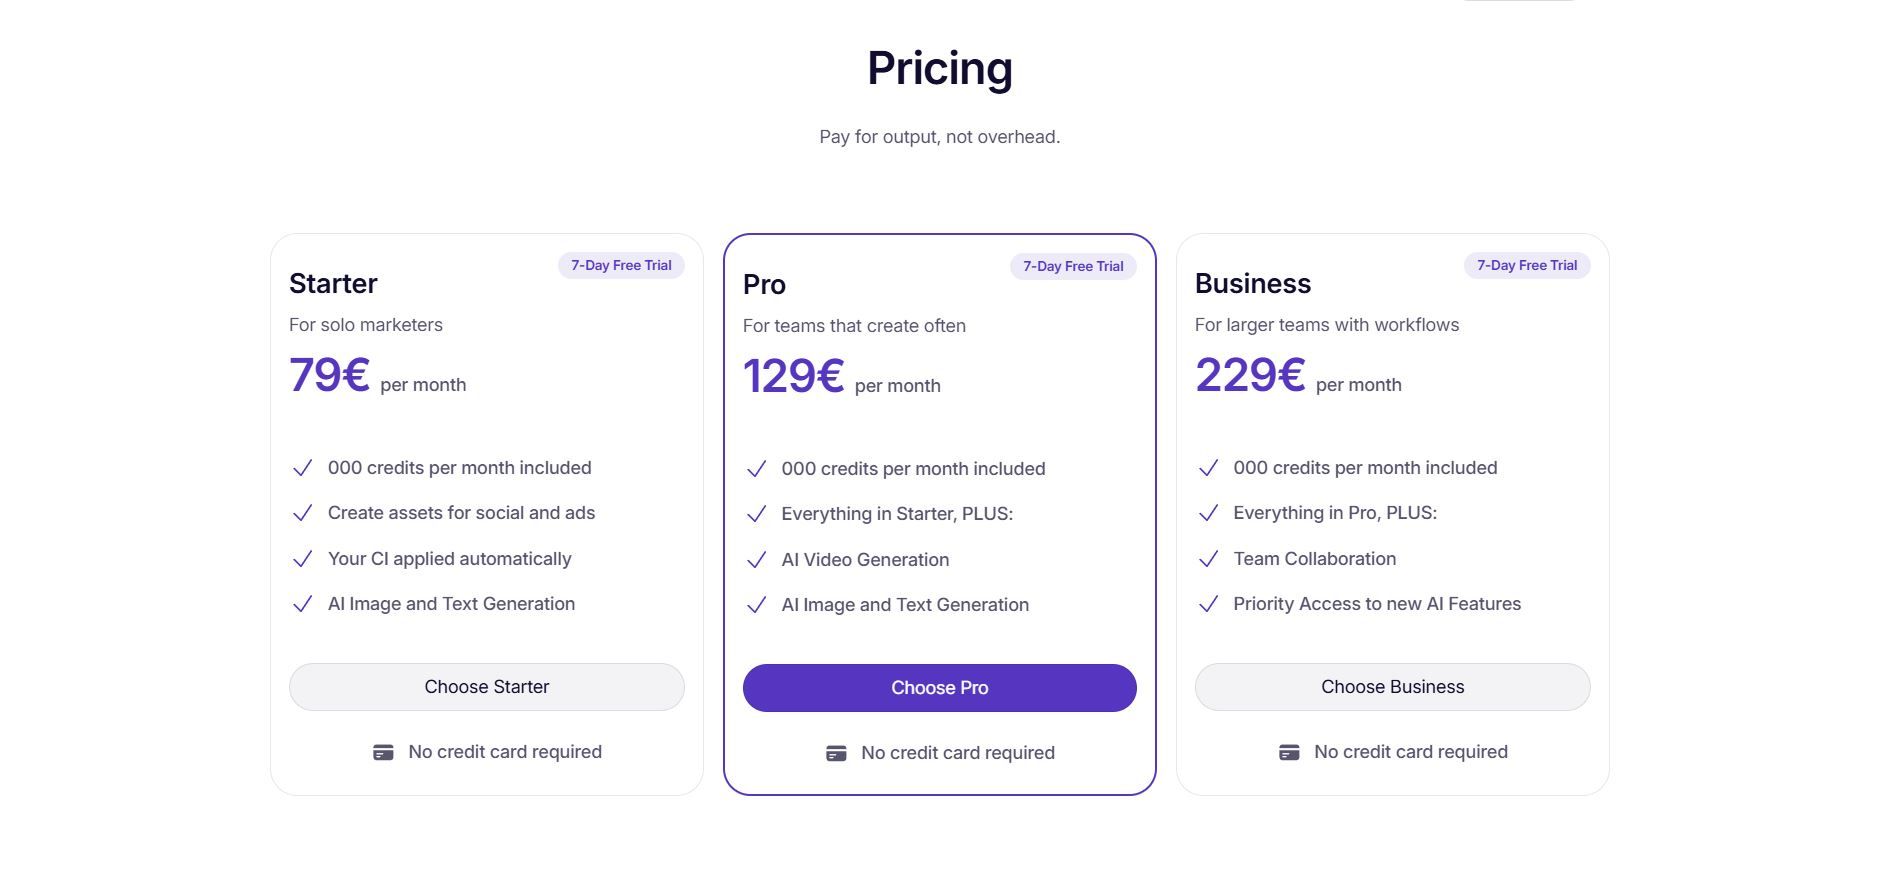The height and width of the screenshot is (876, 1889).
Task: Click the credit card icon in the Starter card
Action: coord(382,751)
